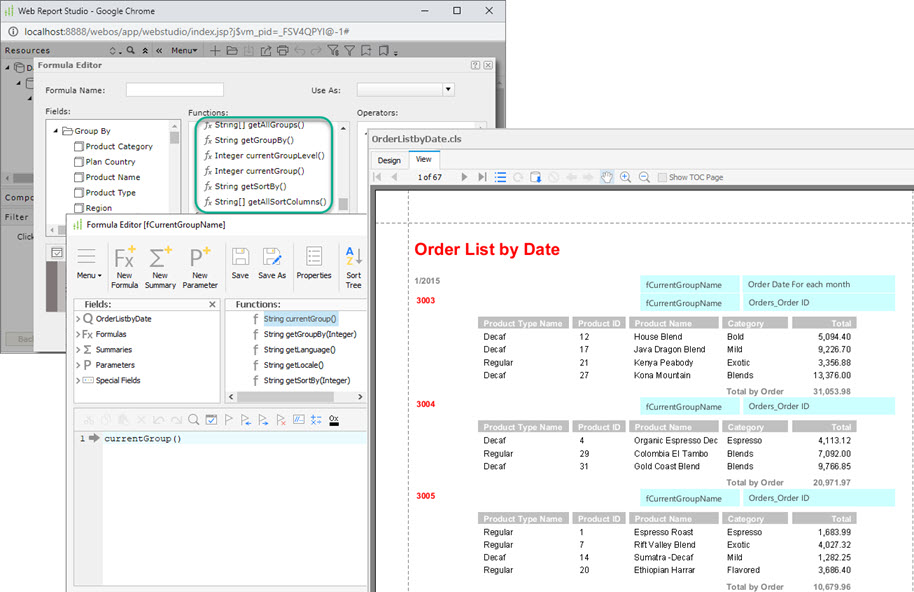This screenshot has width=914, height=592.
Task: Expand the Special Fields node
Action: (x=78, y=380)
